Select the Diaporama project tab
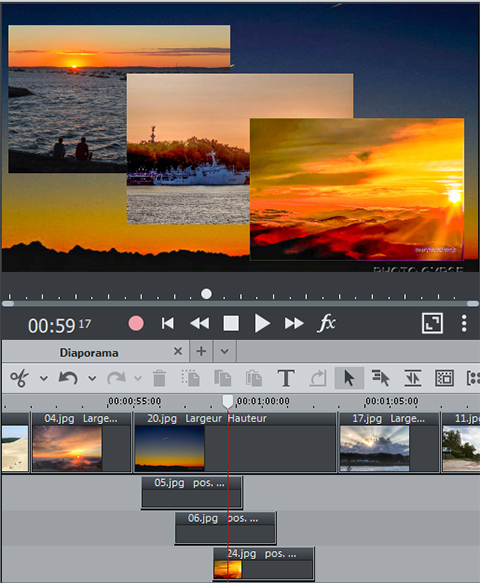 coord(89,352)
